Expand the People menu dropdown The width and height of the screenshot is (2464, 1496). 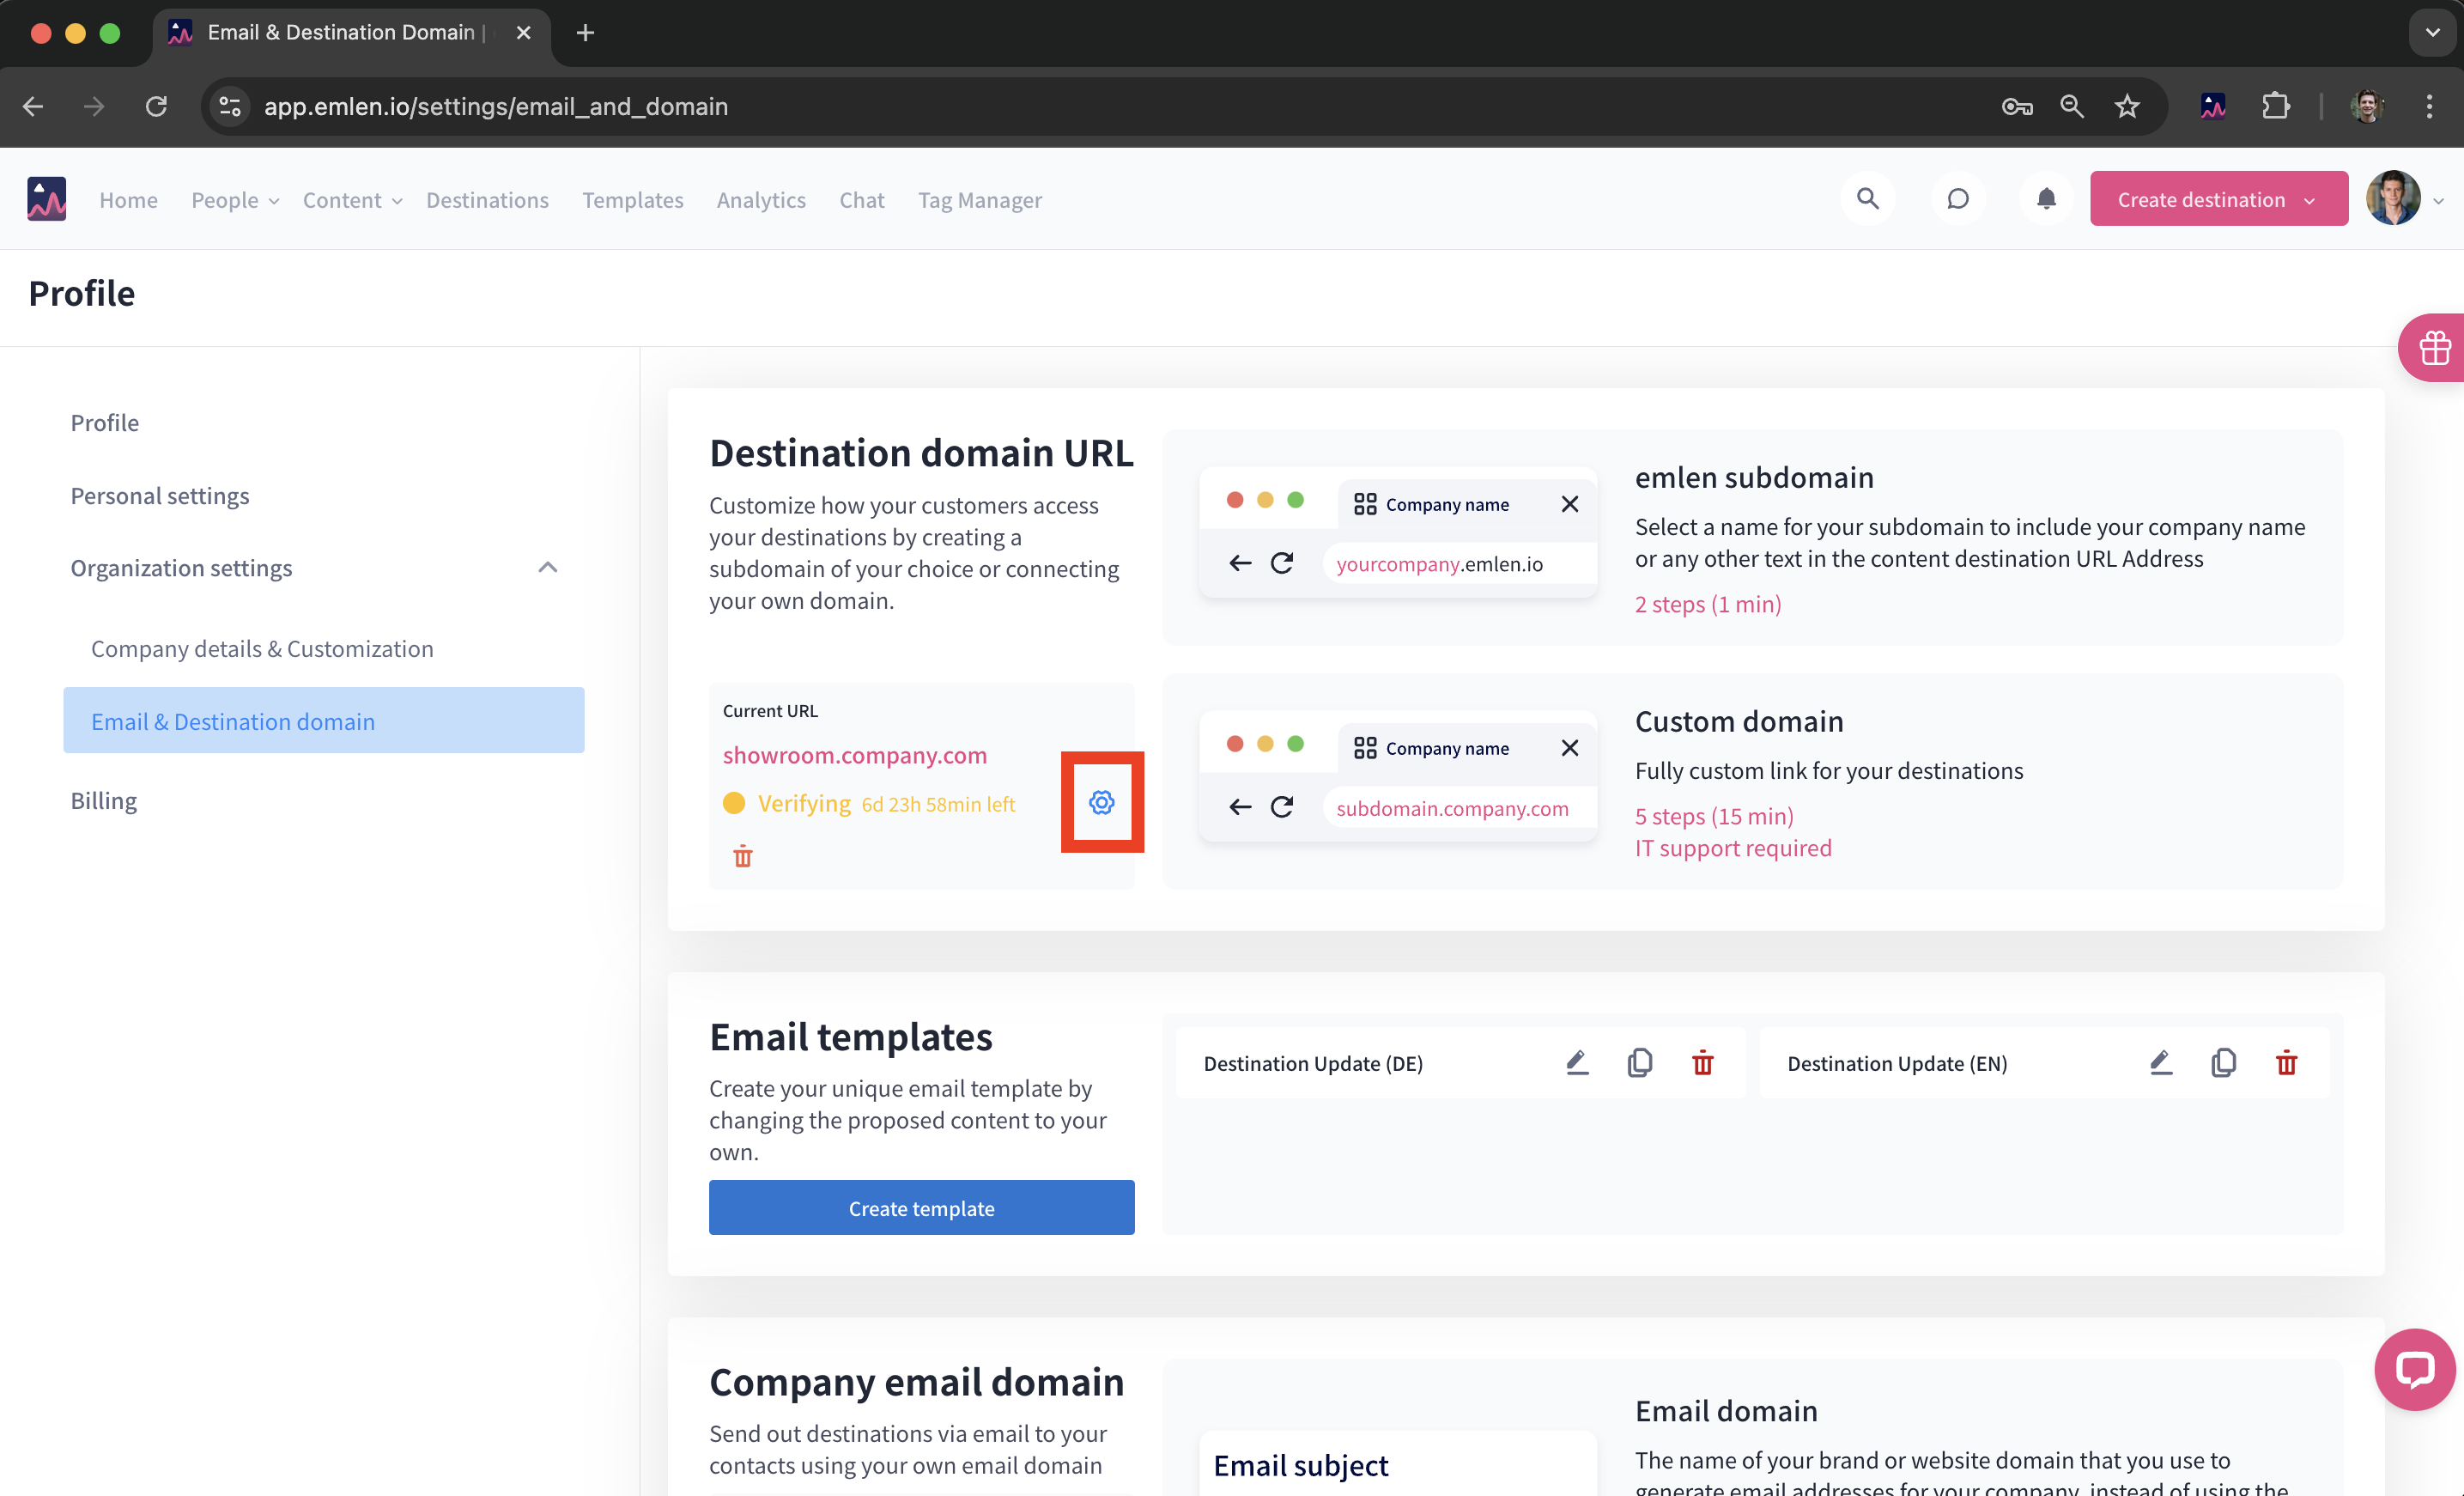pyautogui.click(x=234, y=200)
